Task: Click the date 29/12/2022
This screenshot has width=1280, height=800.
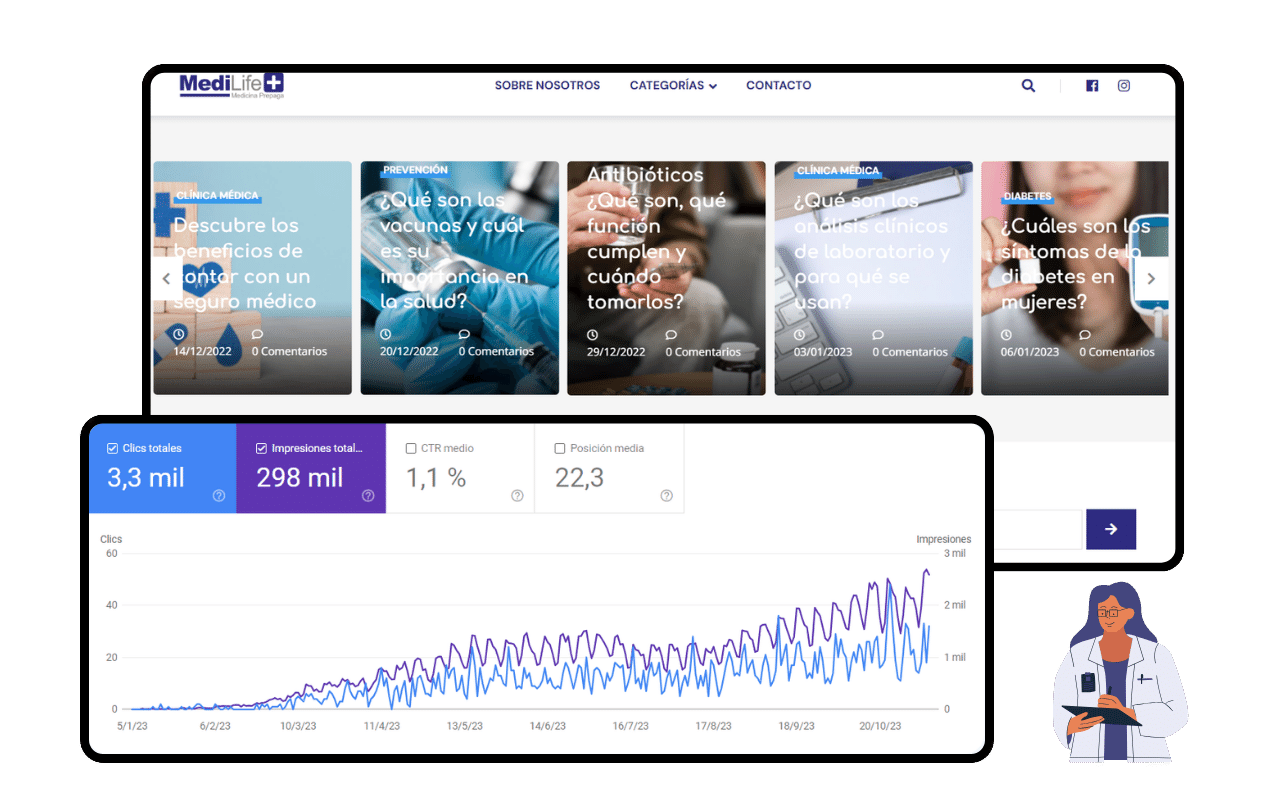Action: pos(615,352)
